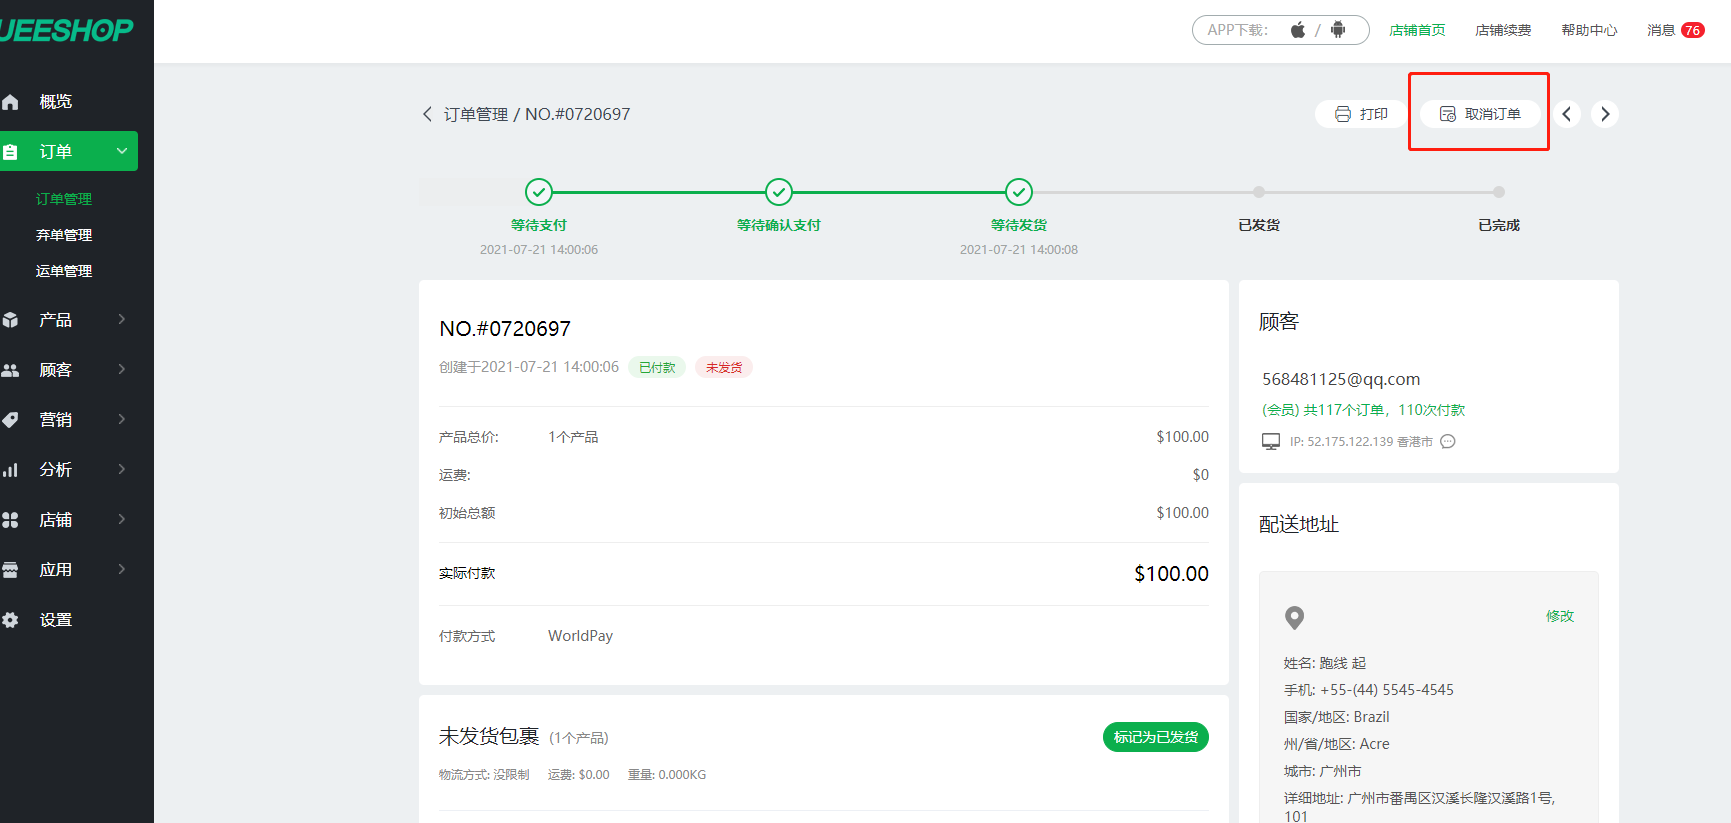Viewport: 1731px width, 823px height.
Task: Click 修改 link in shipping address
Action: [1559, 616]
